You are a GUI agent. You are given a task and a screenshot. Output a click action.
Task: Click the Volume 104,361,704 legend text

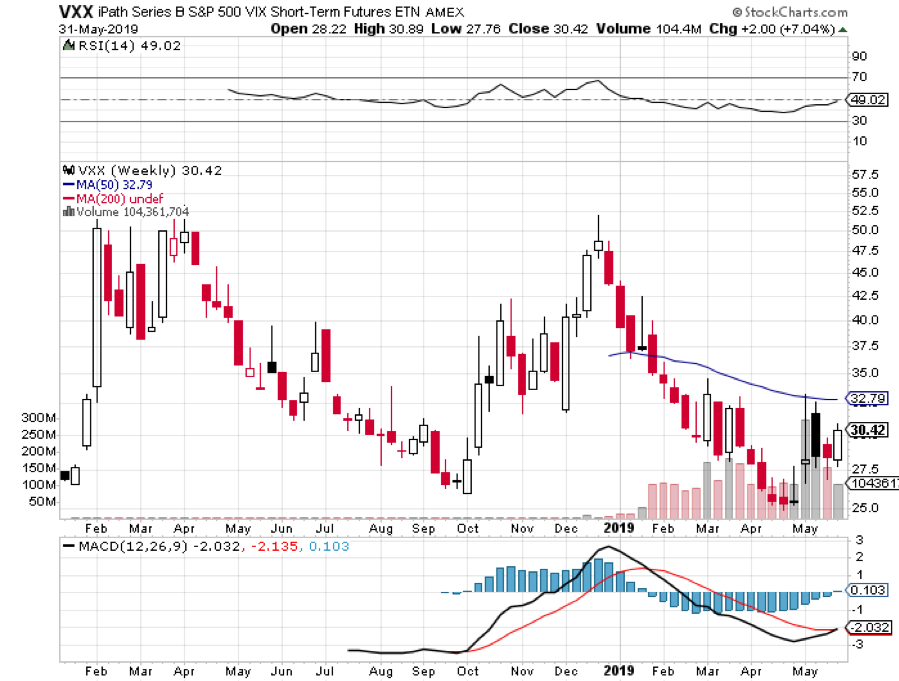pyautogui.click(x=132, y=212)
